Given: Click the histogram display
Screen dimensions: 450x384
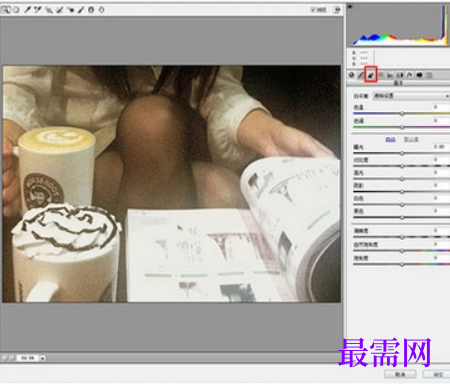Looking at the screenshot, I should tap(399, 25).
